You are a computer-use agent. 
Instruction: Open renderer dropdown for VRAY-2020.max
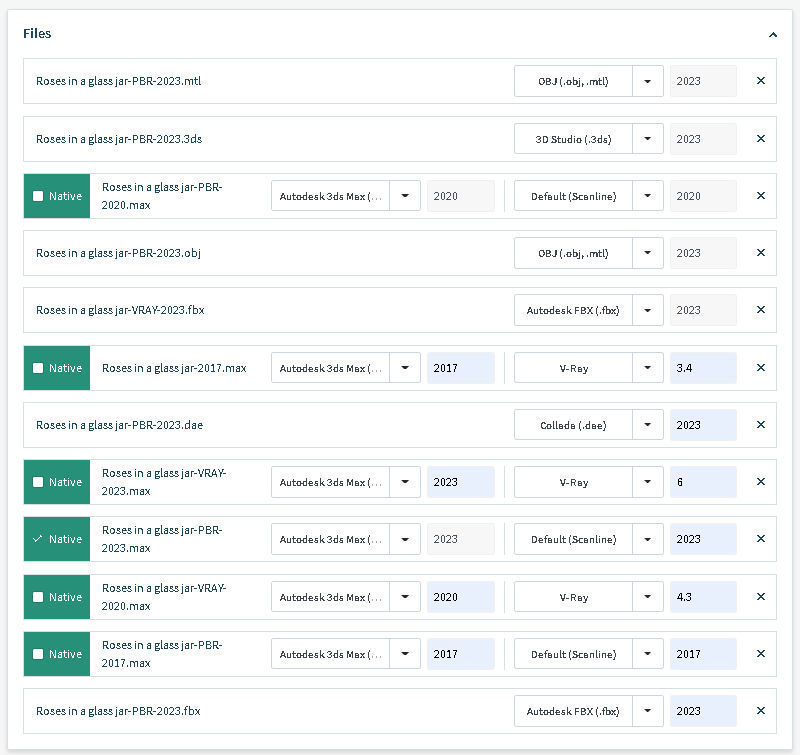[x=648, y=597]
